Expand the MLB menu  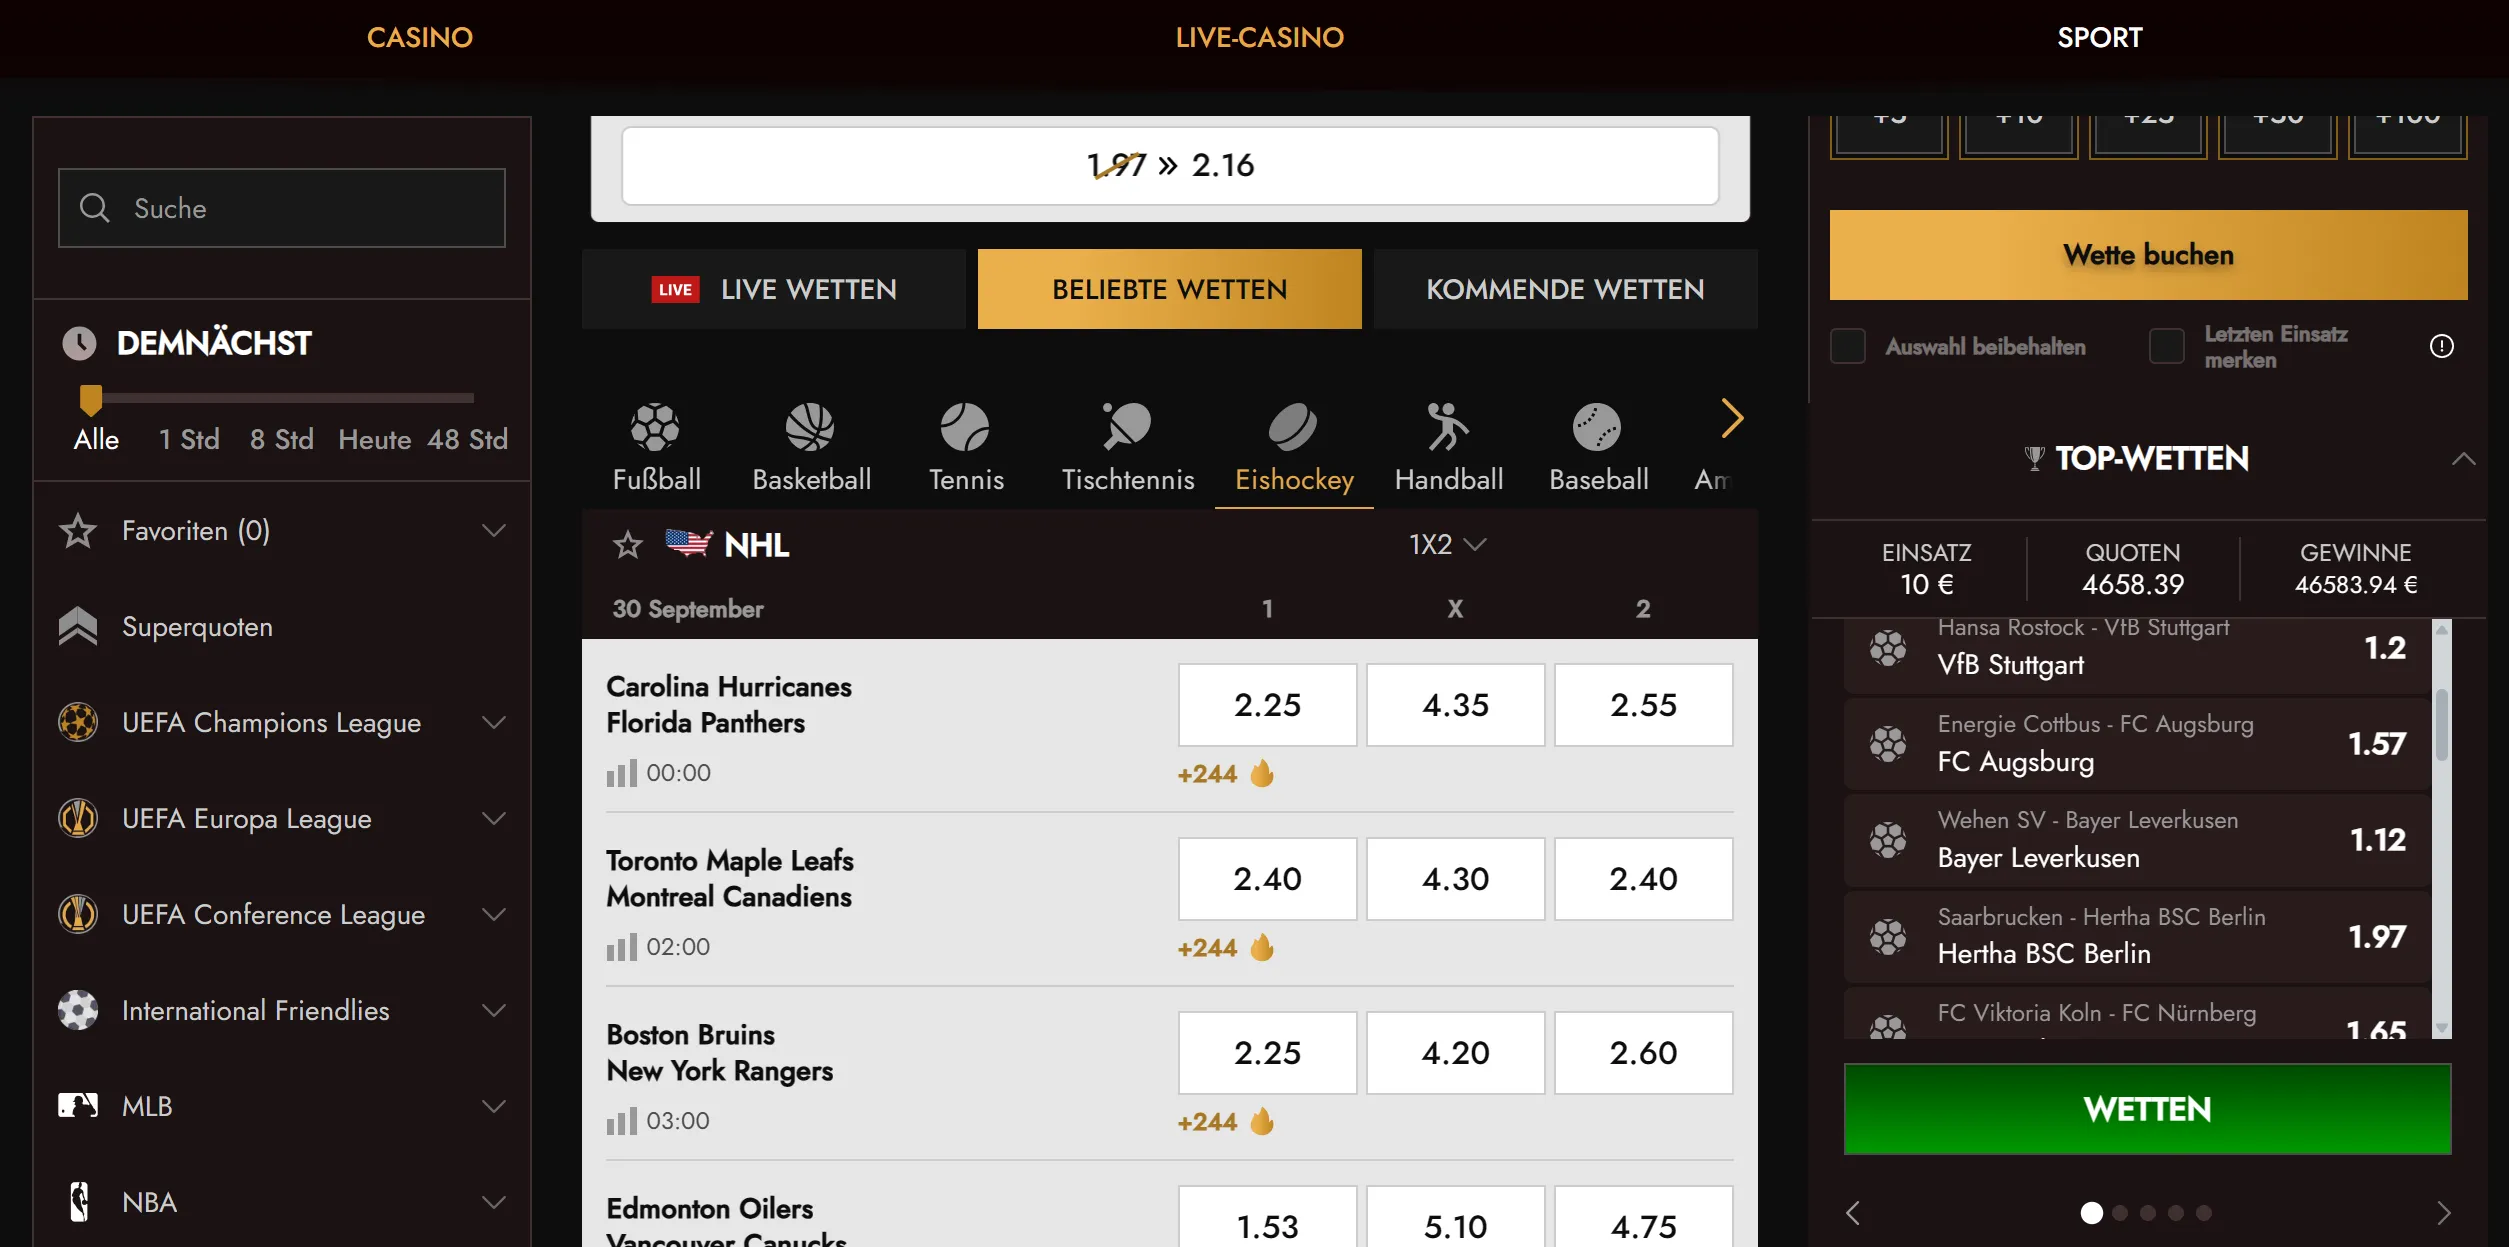click(494, 1106)
